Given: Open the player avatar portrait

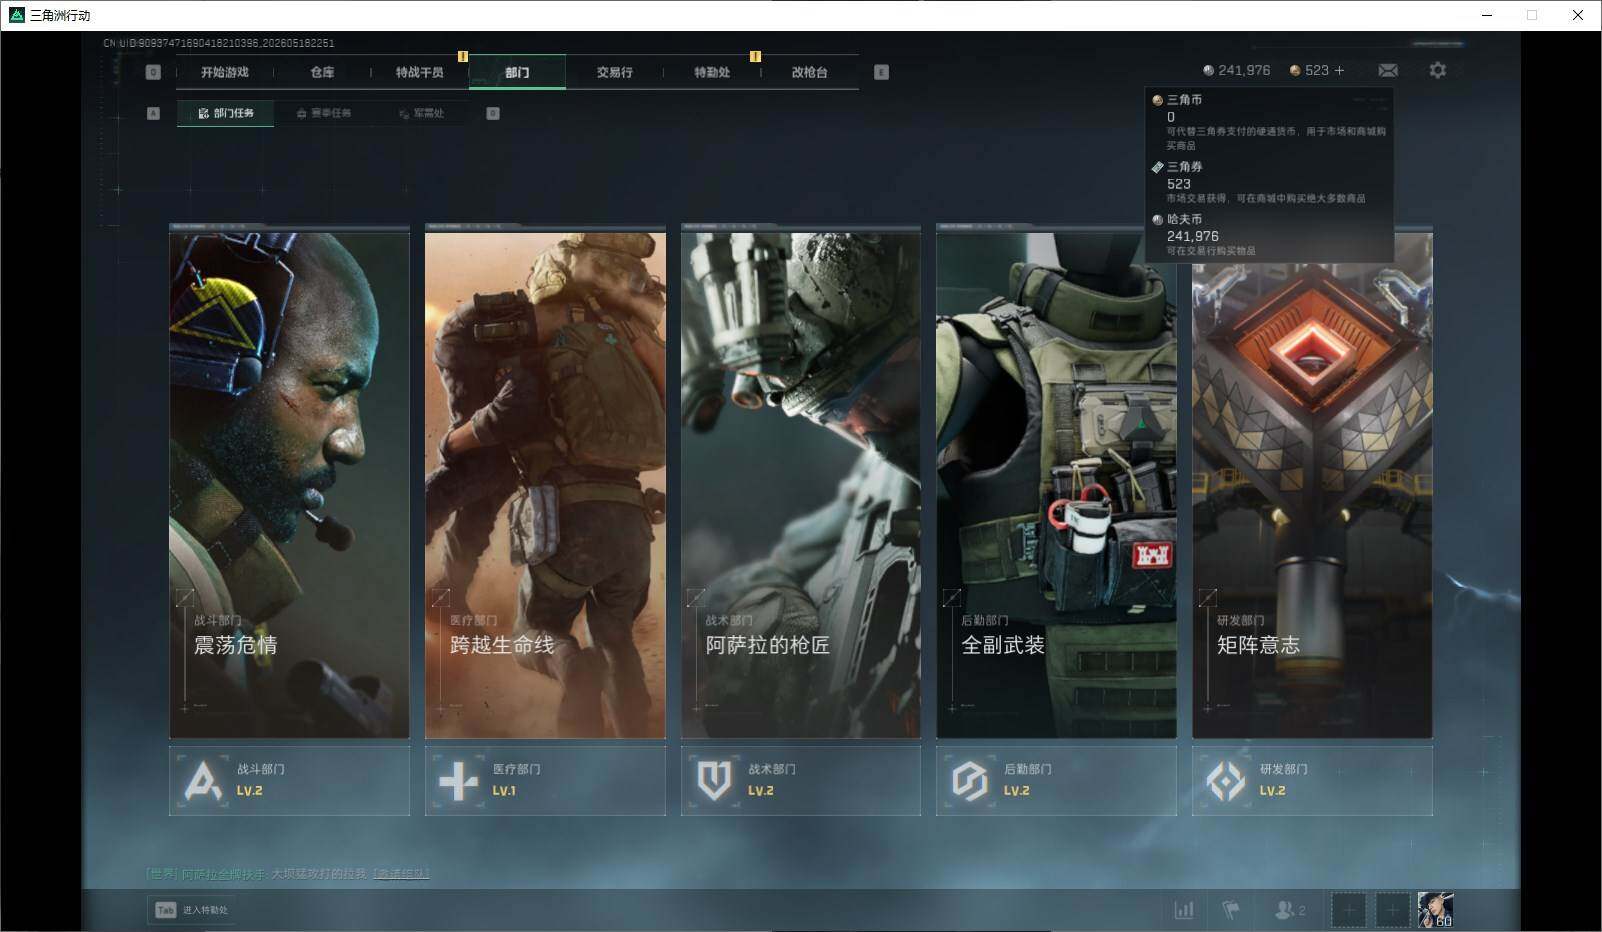Looking at the screenshot, I should (x=1435, y=910).
